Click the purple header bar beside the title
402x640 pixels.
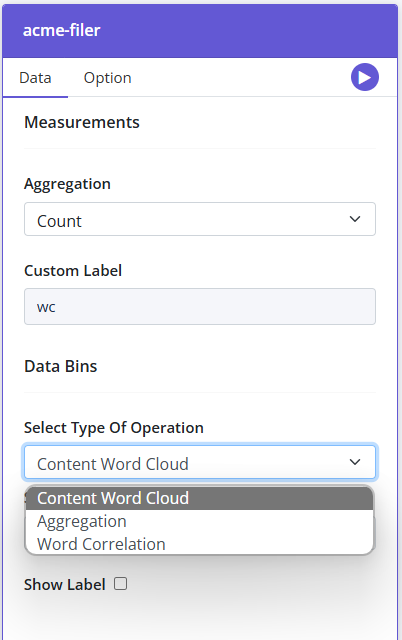point(249,31)
